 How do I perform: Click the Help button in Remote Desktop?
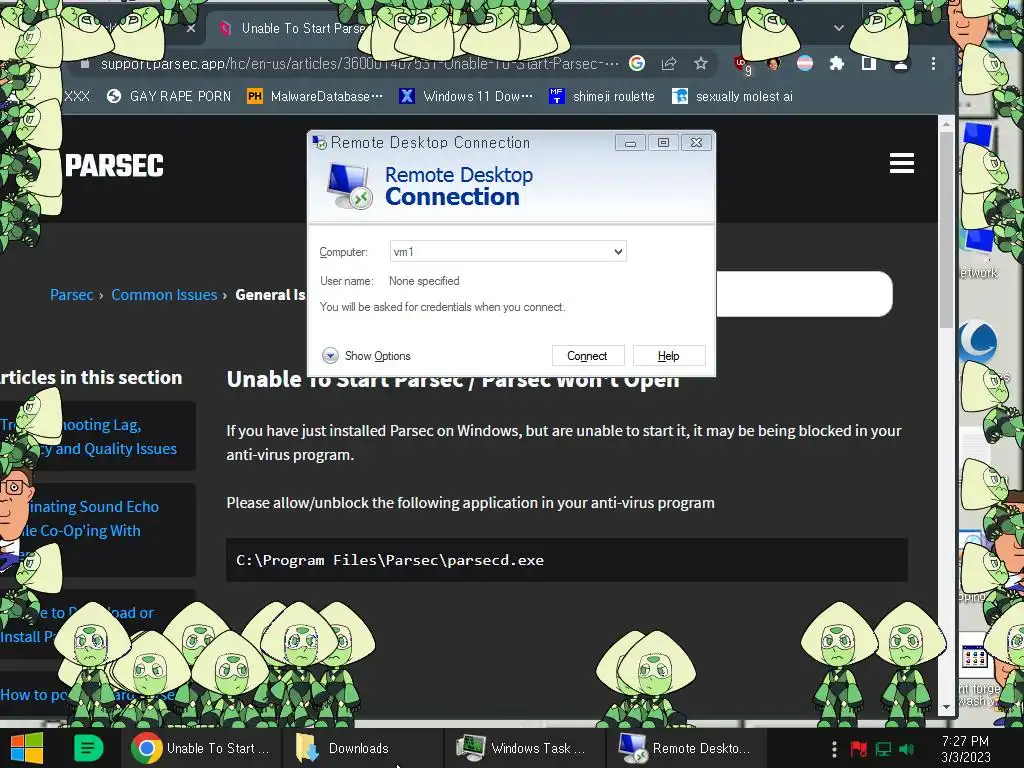tap(669, 356)
